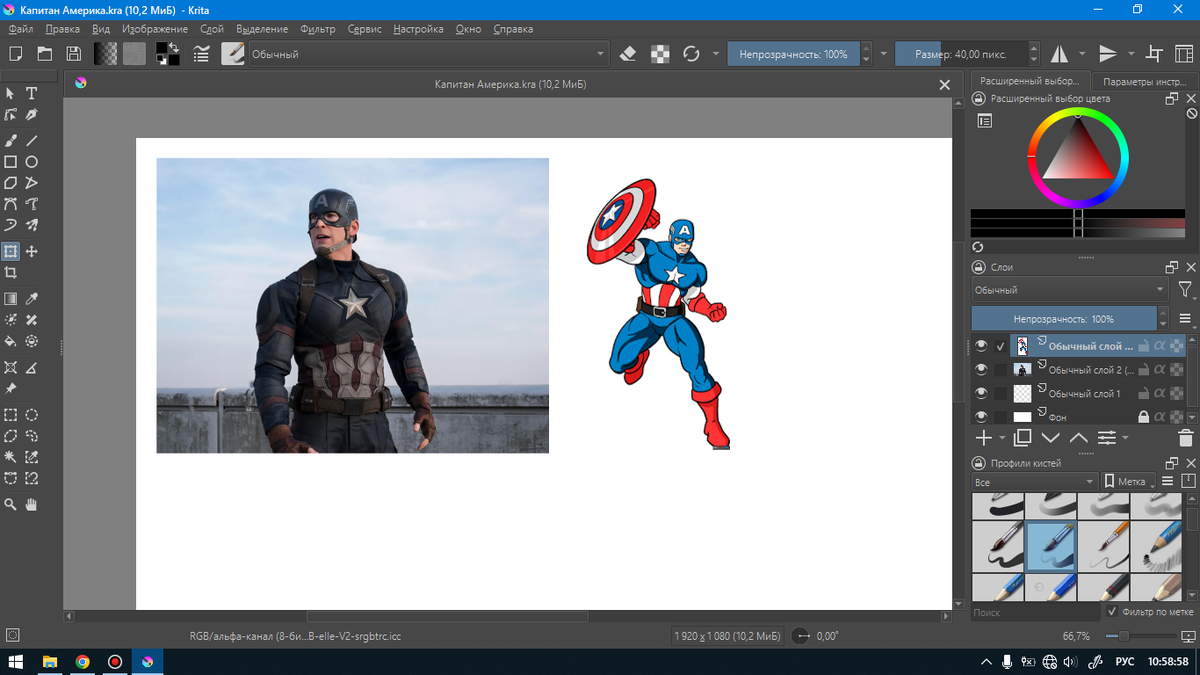The width and height of the screenshot is (1200, 675).
Task: Switch to Параметры инструмента tab
Action: [x=1144, y=81]
